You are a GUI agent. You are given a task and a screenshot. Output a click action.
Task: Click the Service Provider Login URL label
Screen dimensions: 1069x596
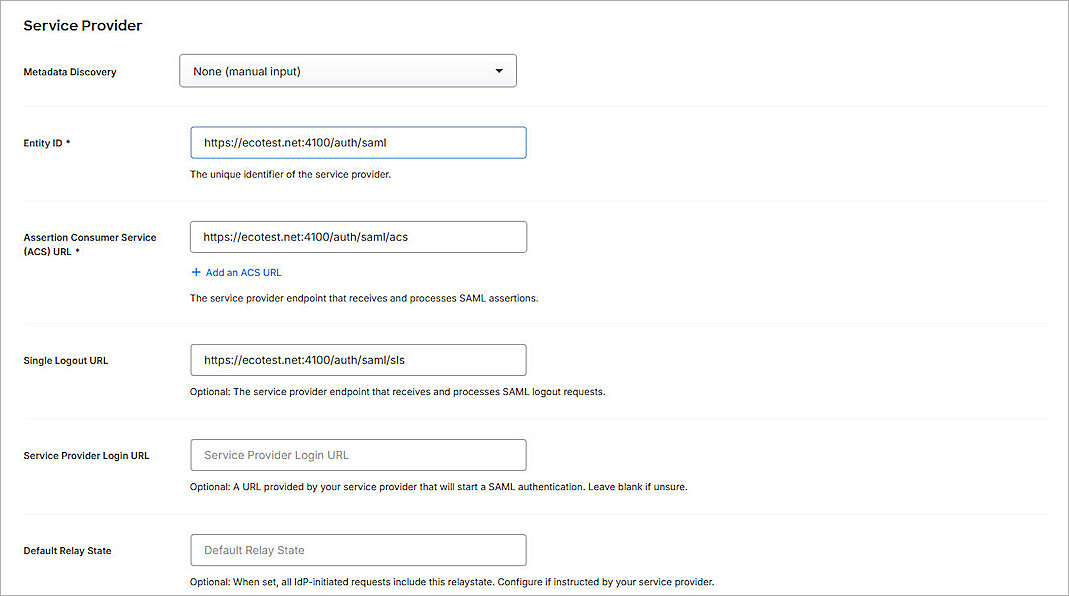(x=87, y=456)
